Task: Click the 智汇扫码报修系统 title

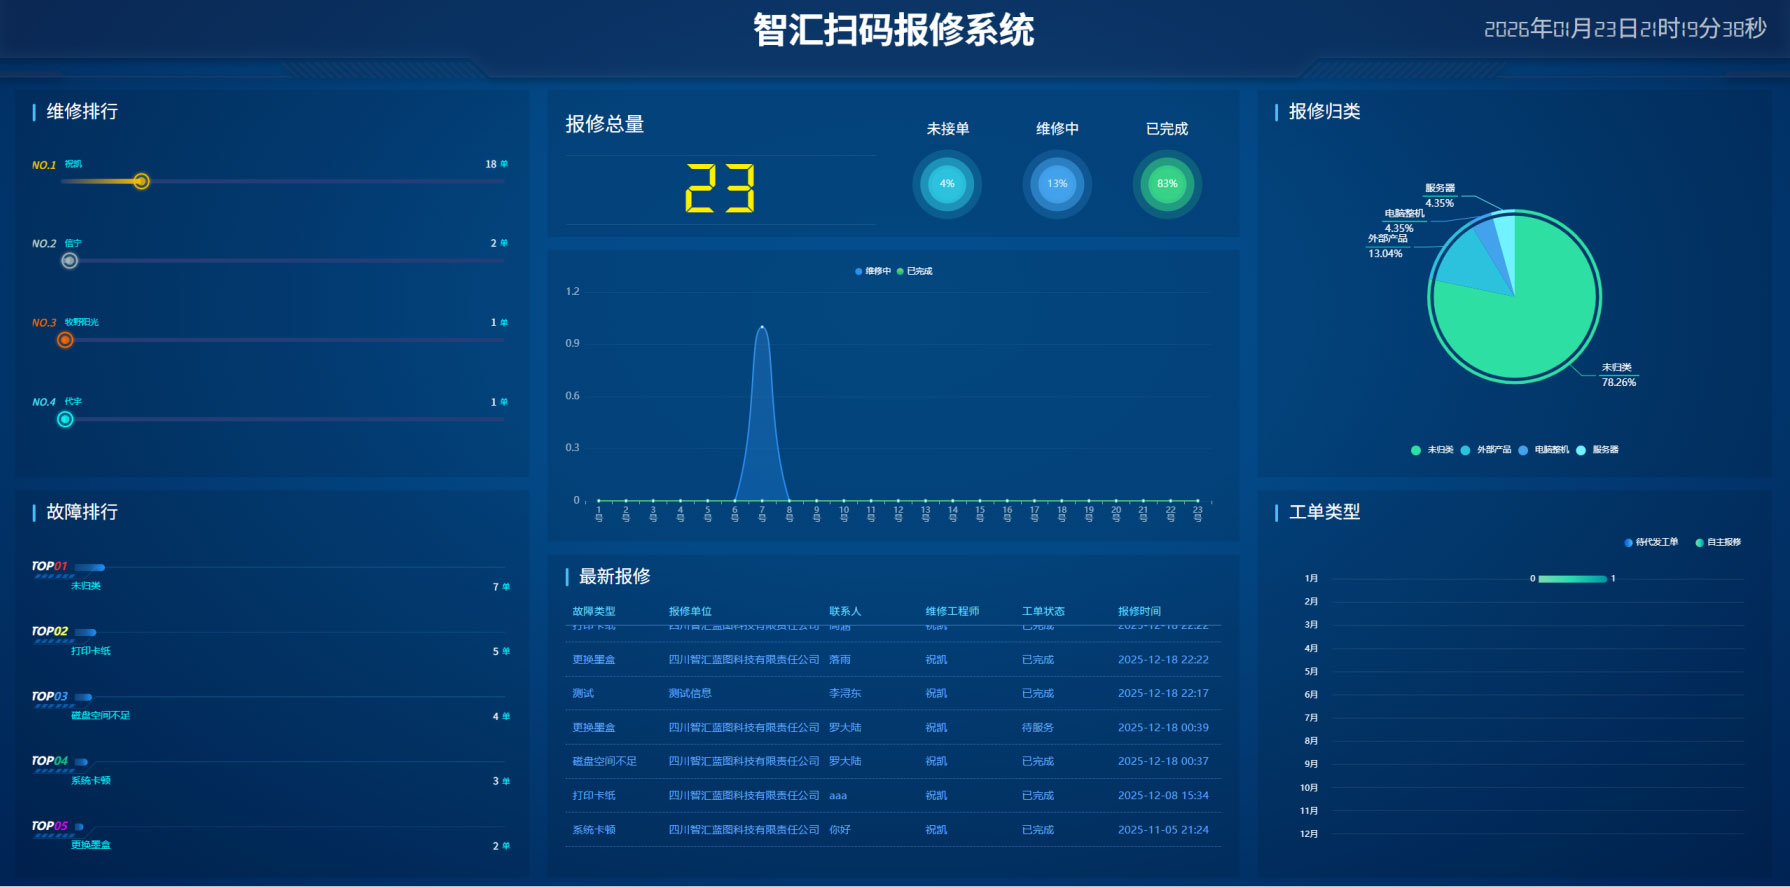Action: pyautogui.click(x=894, y=30)
